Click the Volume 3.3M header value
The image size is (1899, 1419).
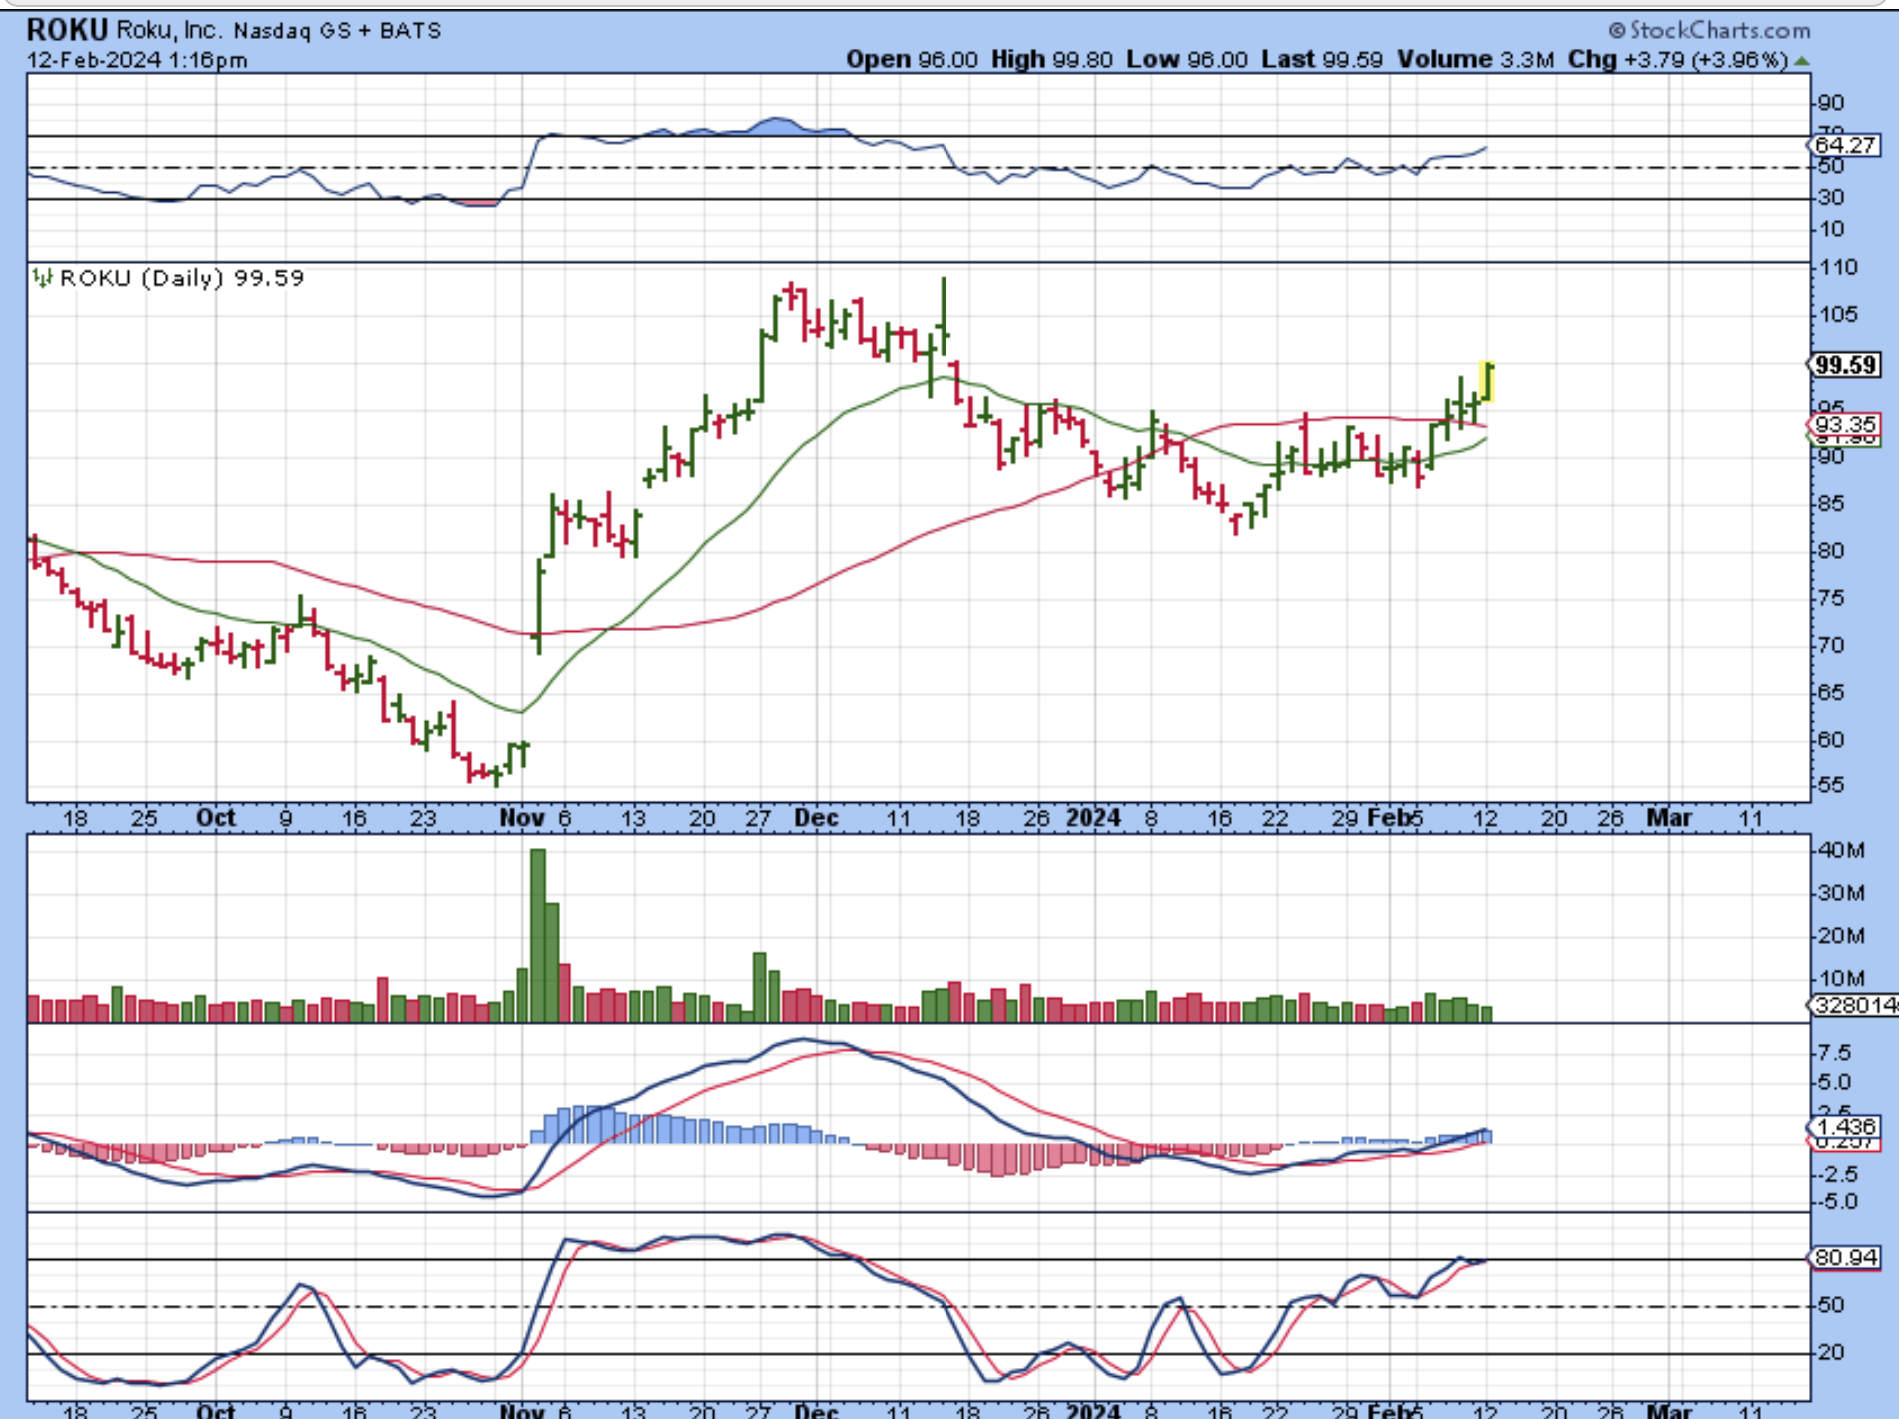click(1475, 60)
